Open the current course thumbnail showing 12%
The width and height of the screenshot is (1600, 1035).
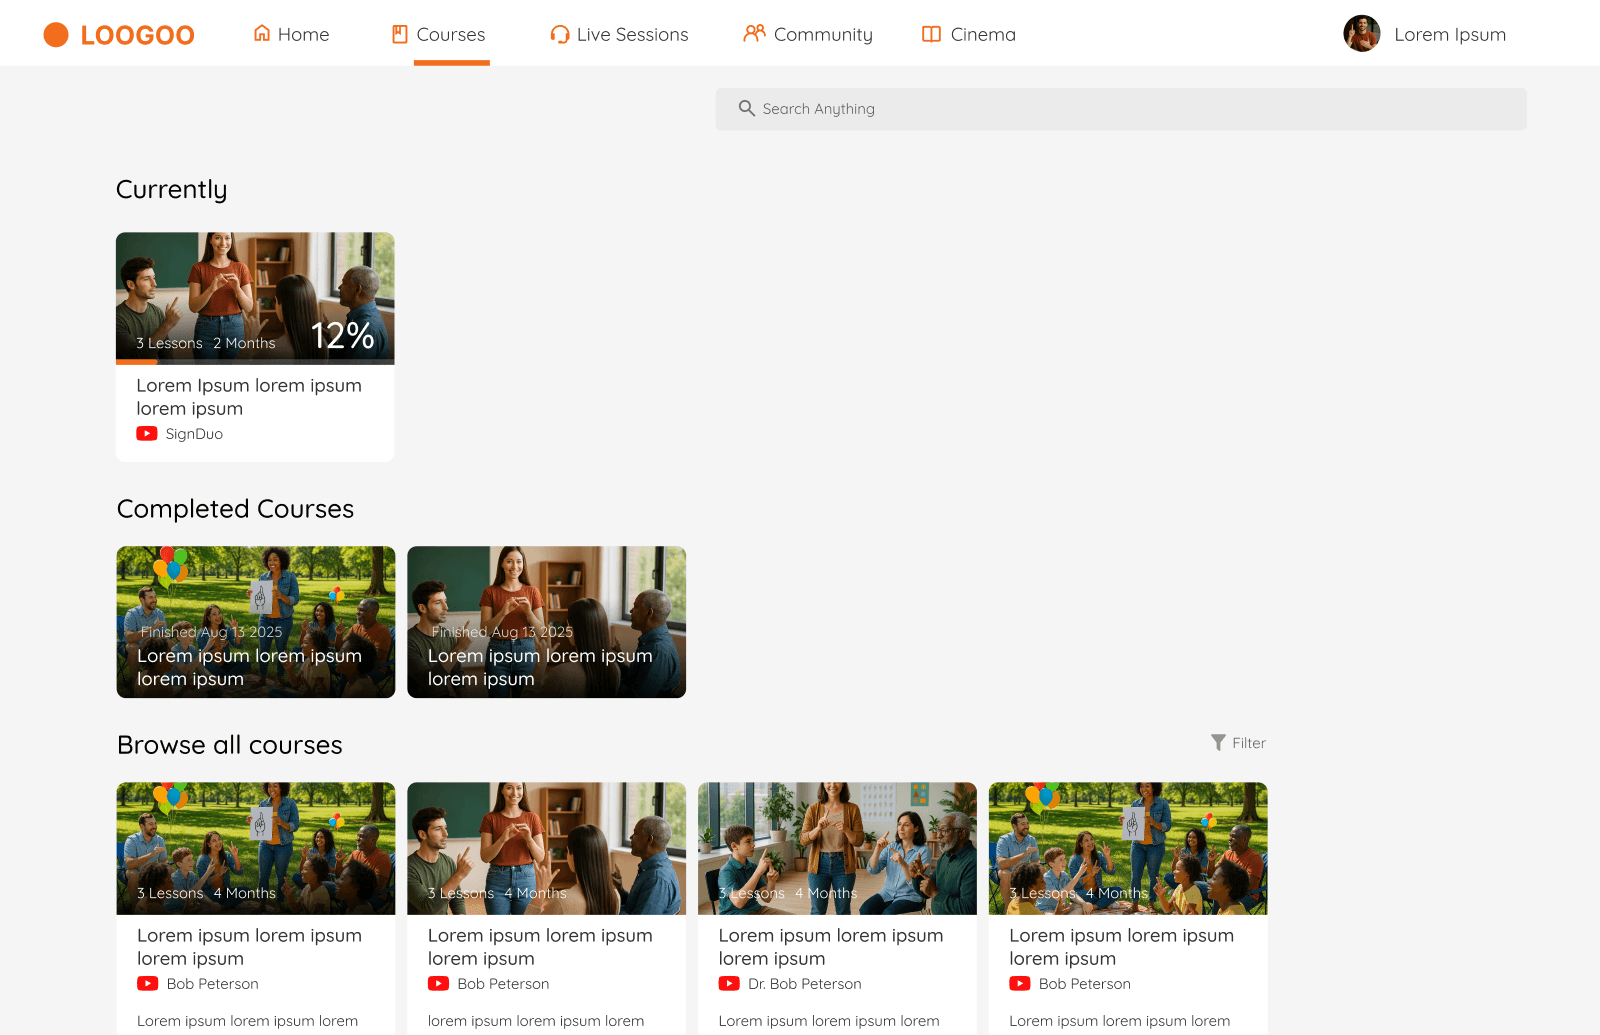pos(255,298)
